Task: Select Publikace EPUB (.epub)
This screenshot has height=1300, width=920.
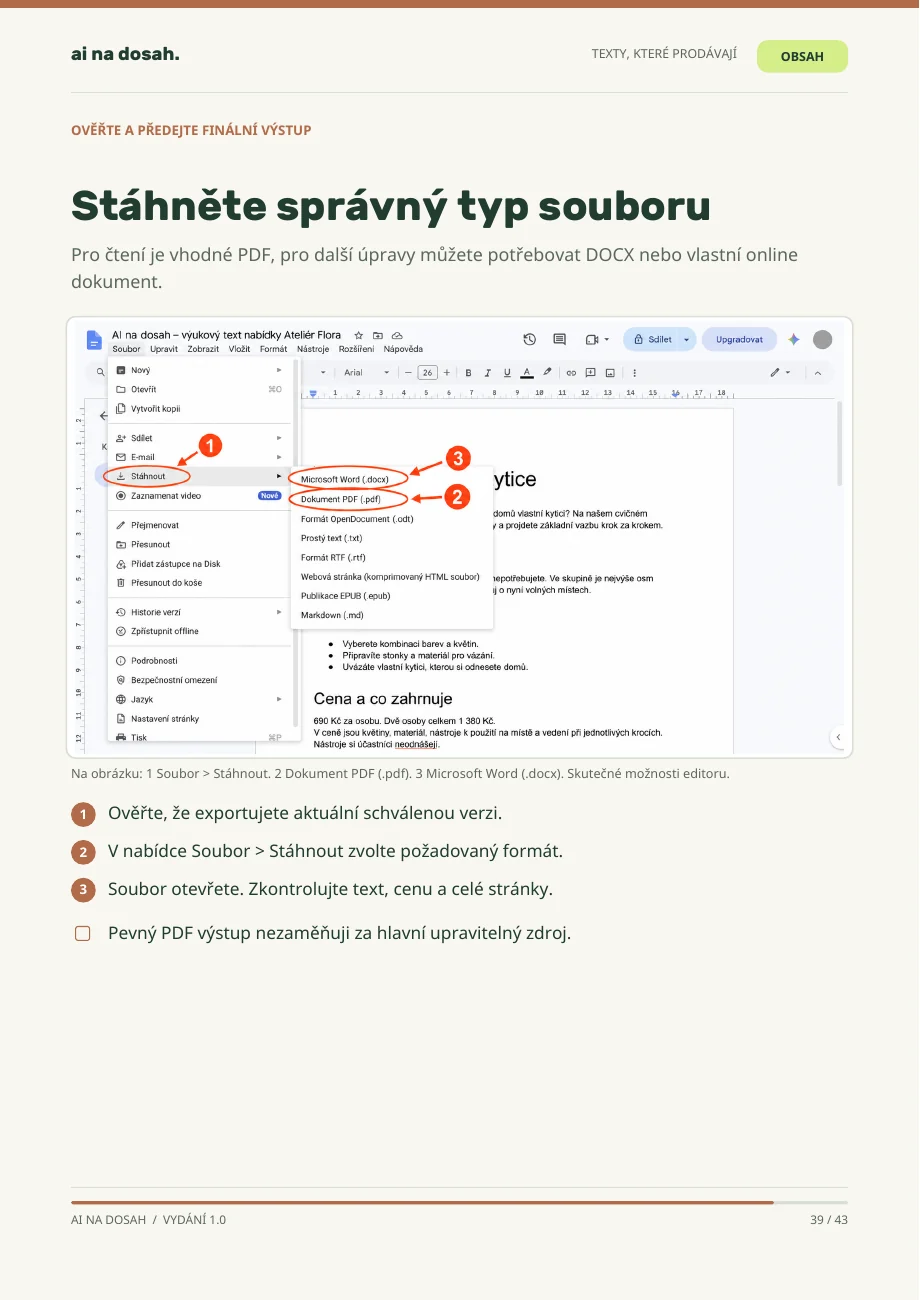Action: click(345, 596)
